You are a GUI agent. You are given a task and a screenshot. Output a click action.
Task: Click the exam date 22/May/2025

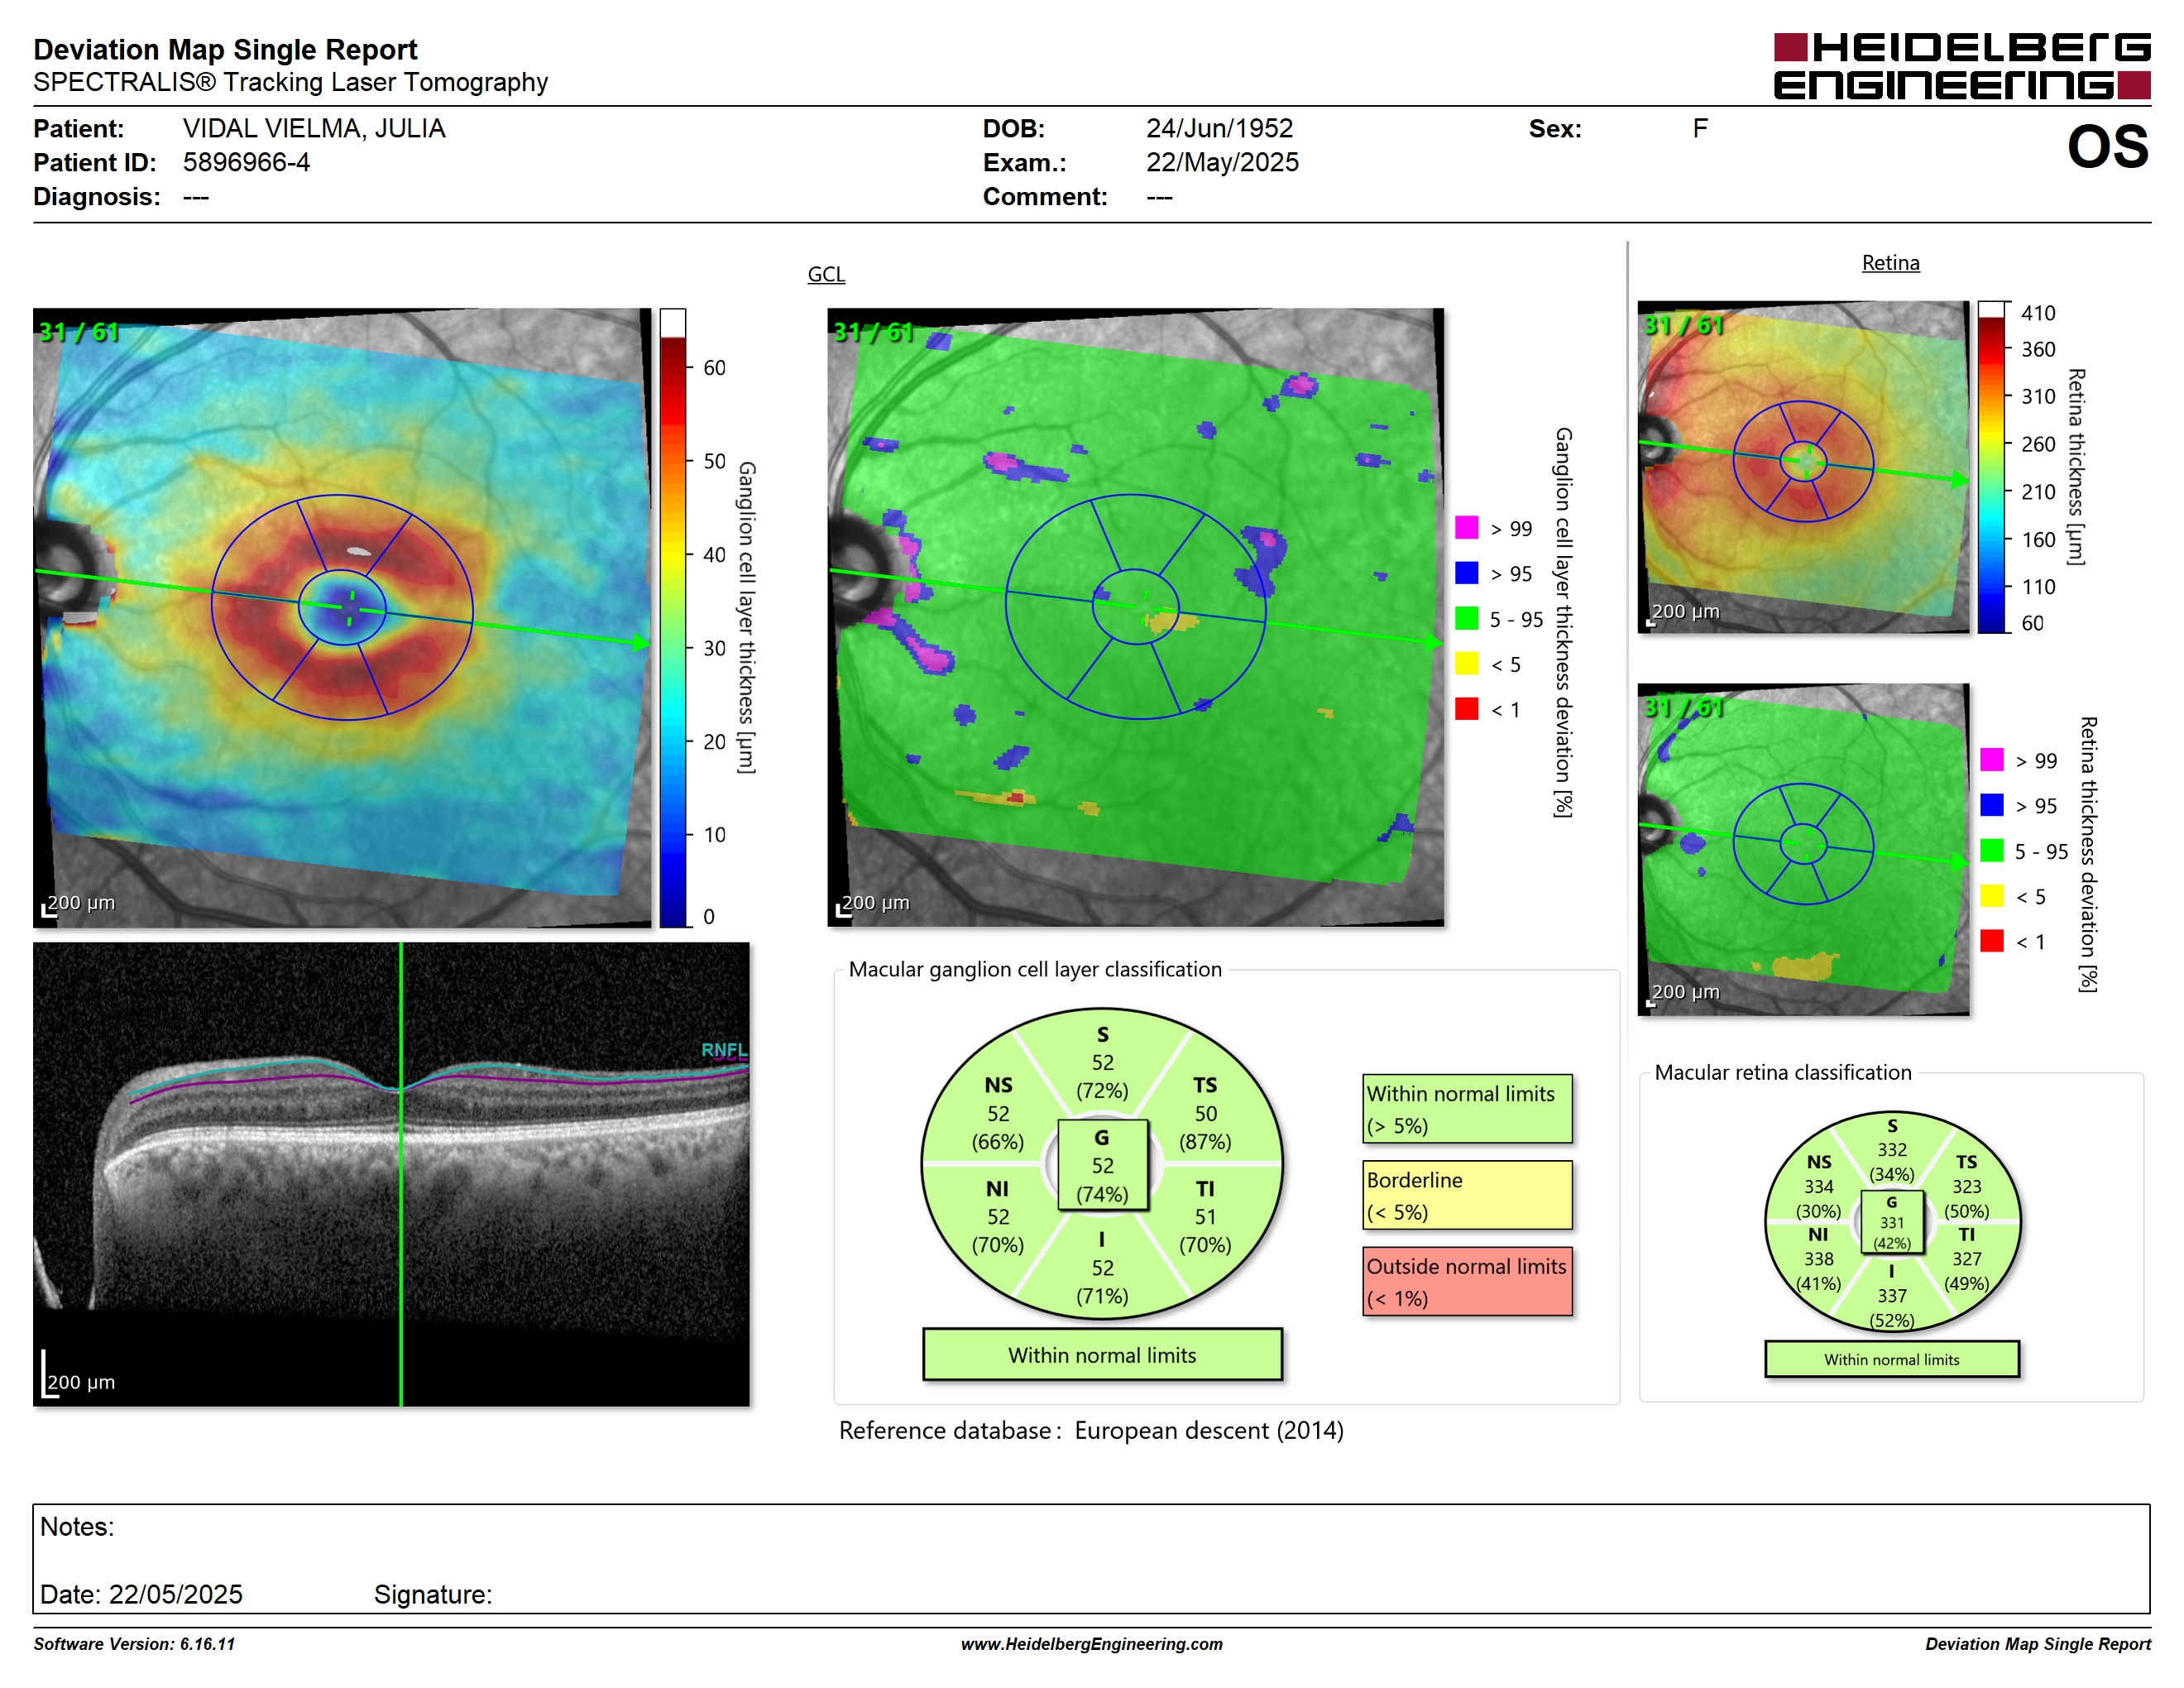(x=1222, y=163)
